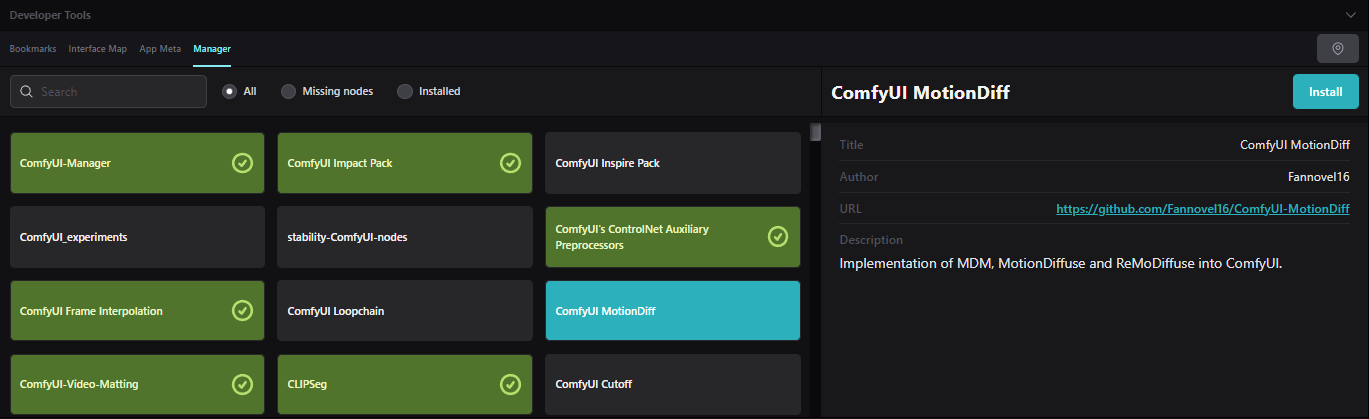Select the Missing nodes radio button
The height and width of the screenshot is (419, 1369).
pyautogui.click(x=288, y=91)
